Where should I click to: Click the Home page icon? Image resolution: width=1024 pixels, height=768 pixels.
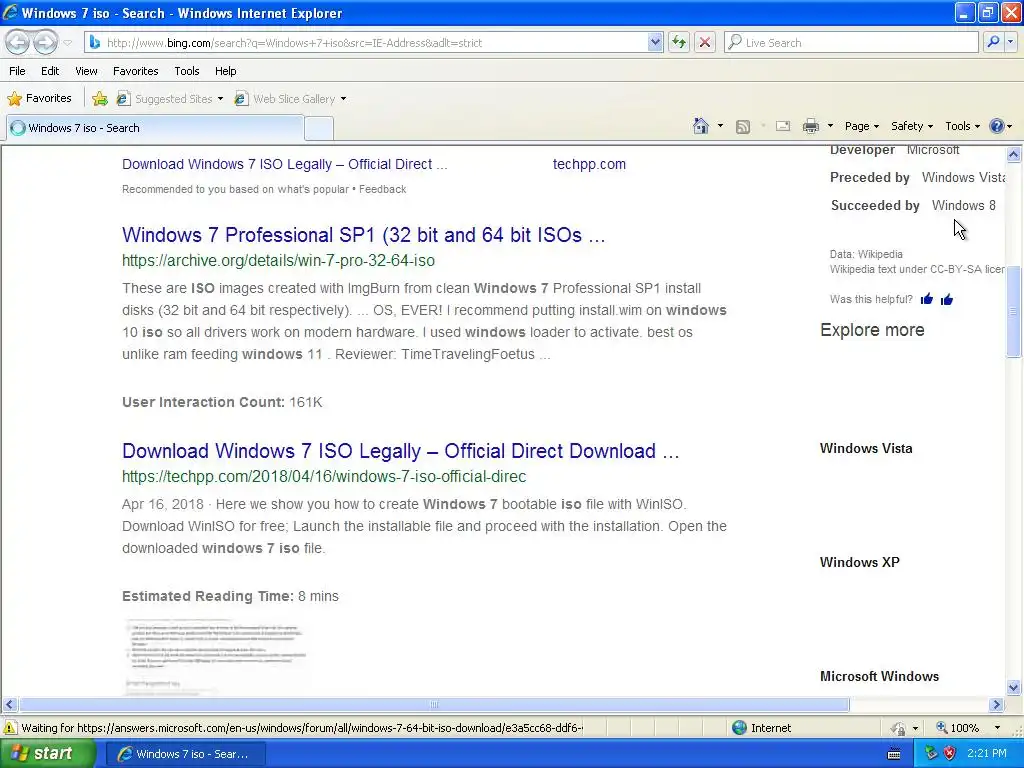[701, 126]
